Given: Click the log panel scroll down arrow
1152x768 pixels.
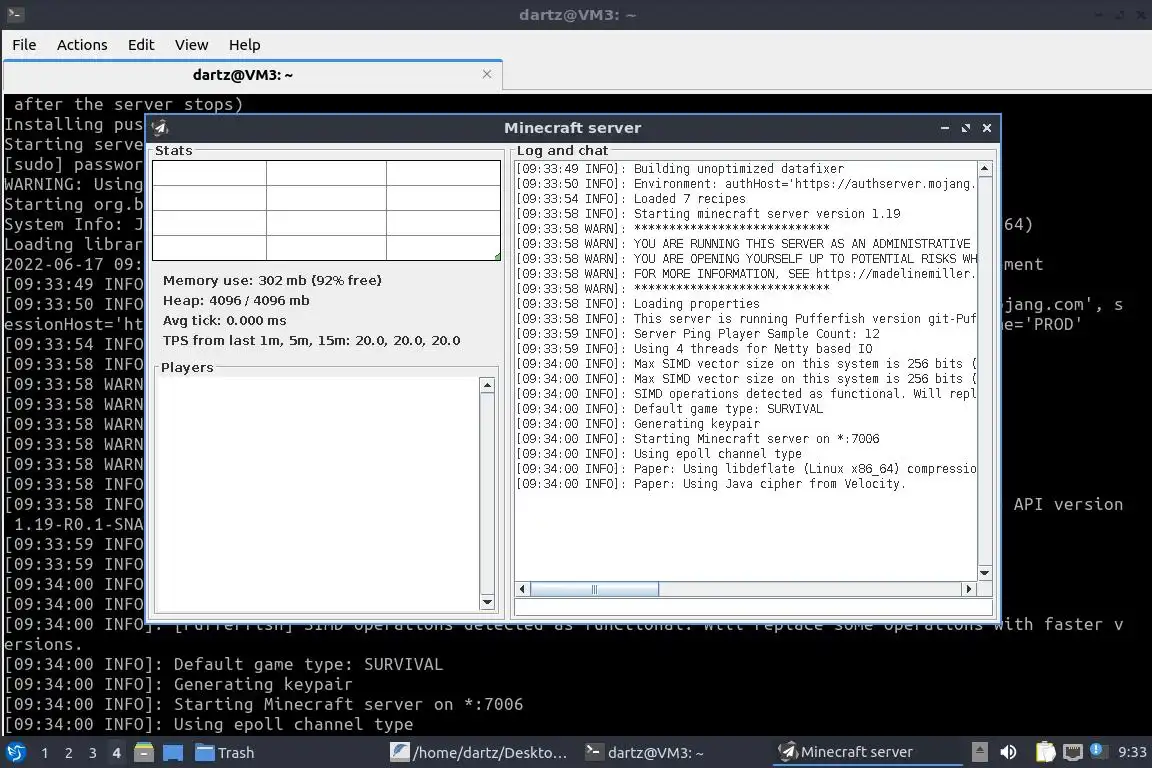Looking at the screenshot, I should (x=984, y=573).
